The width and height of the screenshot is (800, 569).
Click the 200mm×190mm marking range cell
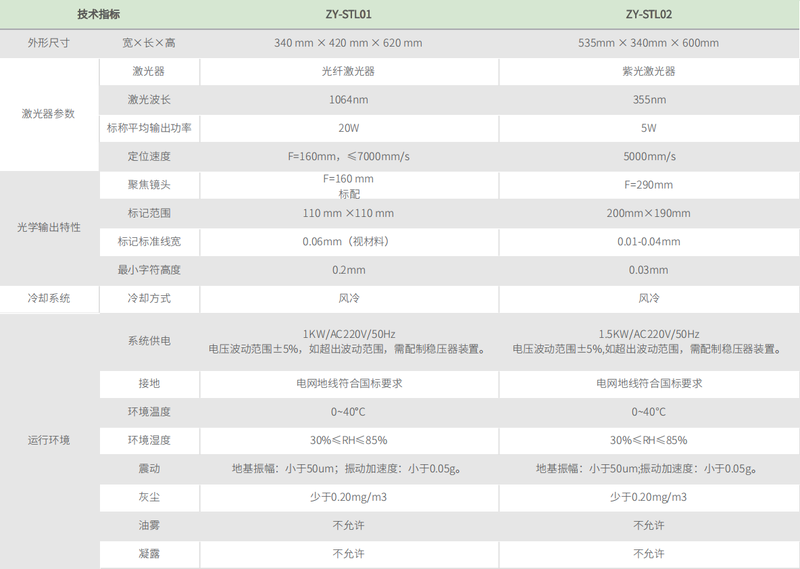651,213
